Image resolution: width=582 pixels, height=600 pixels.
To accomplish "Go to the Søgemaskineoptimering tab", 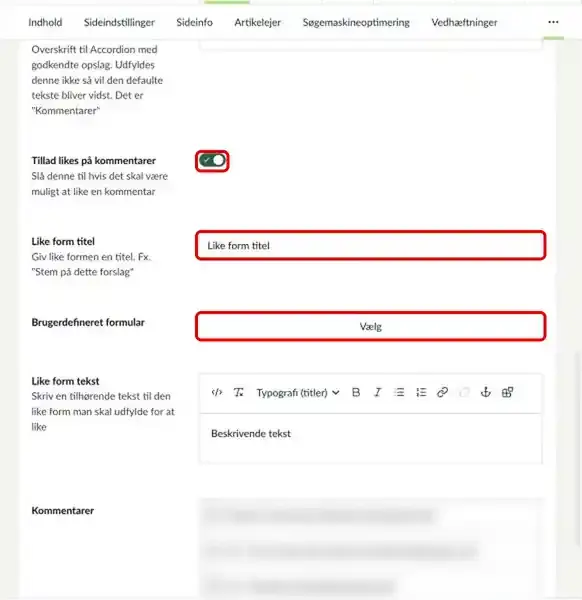I will (356, 23).
